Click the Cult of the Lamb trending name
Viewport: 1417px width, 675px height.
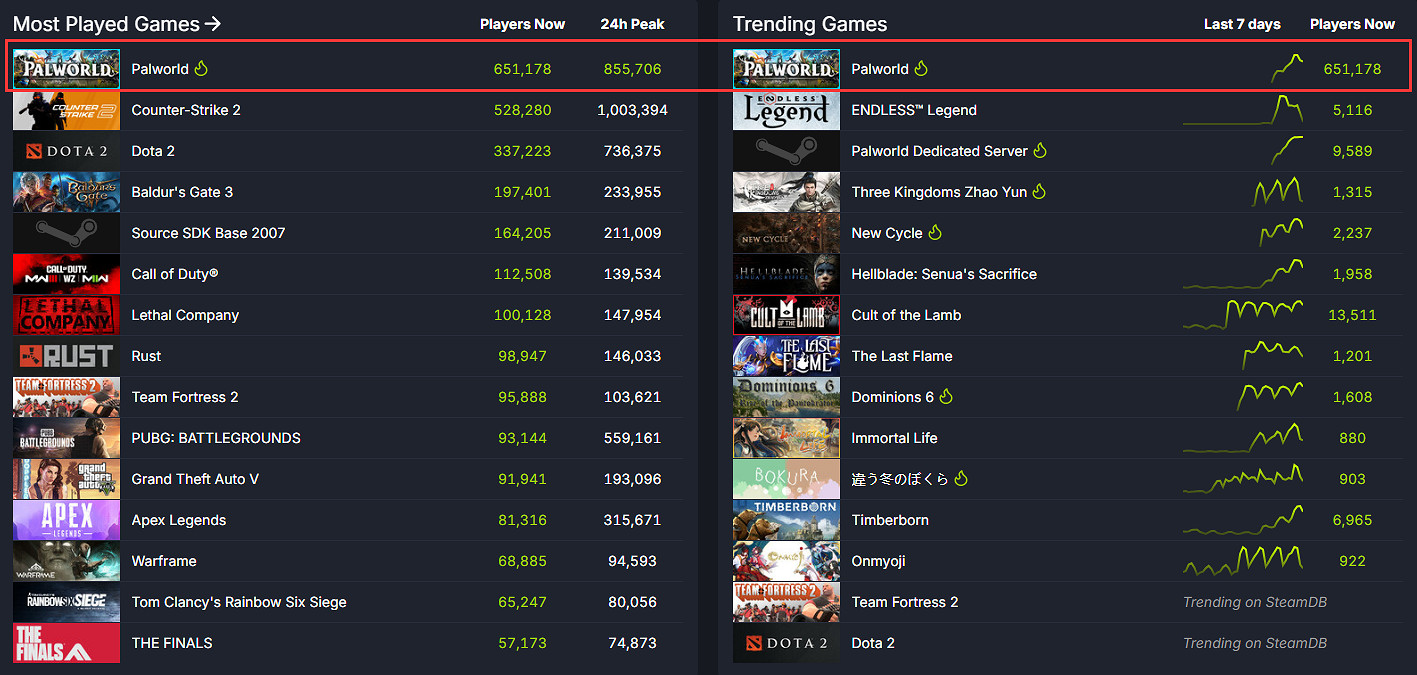[906, 315]
